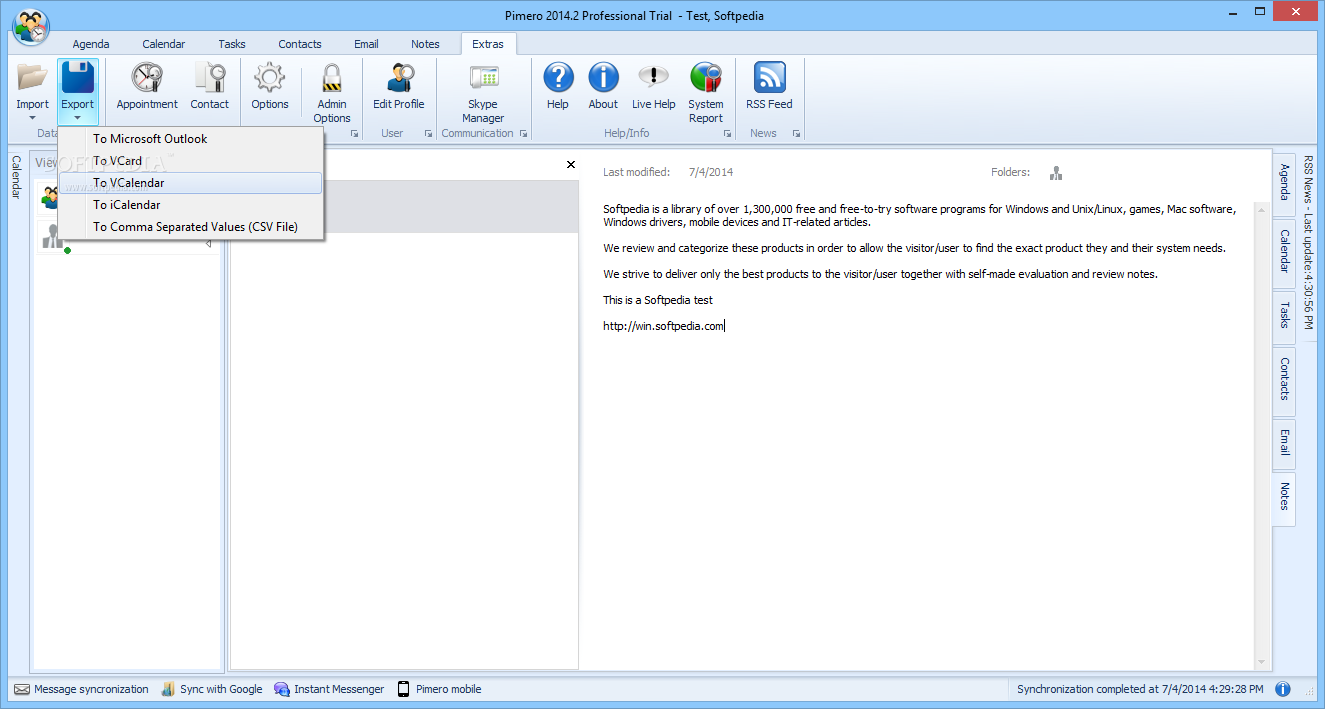The height and width of the screenshot is (709, 1325).
Task: Go to the Notes ribbon tab
Action: pyautogui.click(x=425, y=44)
